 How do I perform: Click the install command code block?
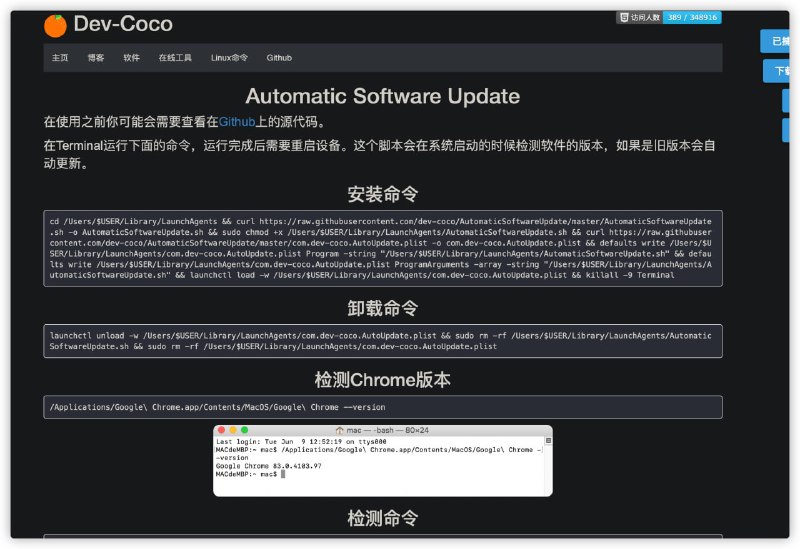click(383, 248)
